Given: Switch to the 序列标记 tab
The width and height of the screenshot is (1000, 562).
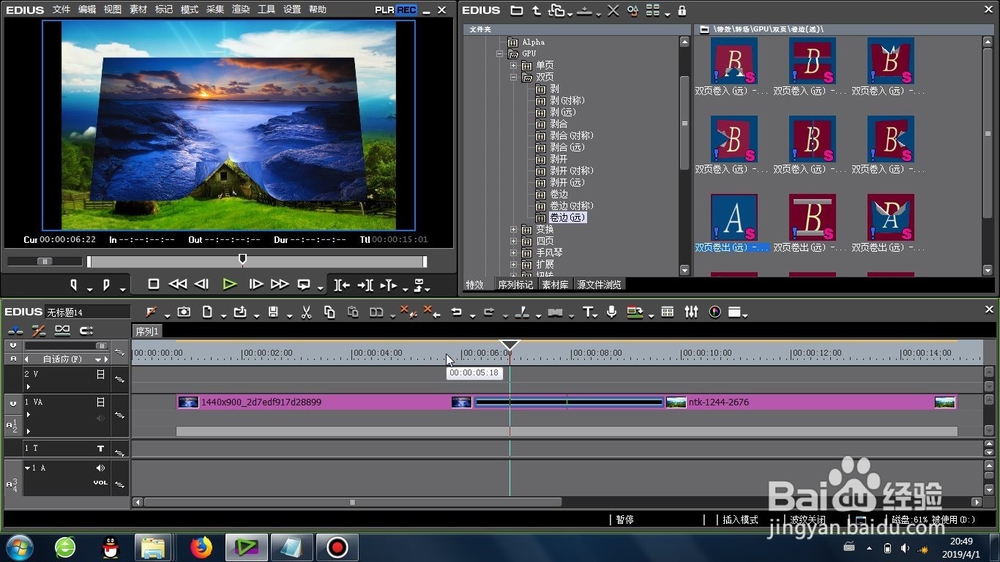Looking at the screenshot, I should (515, 285).
